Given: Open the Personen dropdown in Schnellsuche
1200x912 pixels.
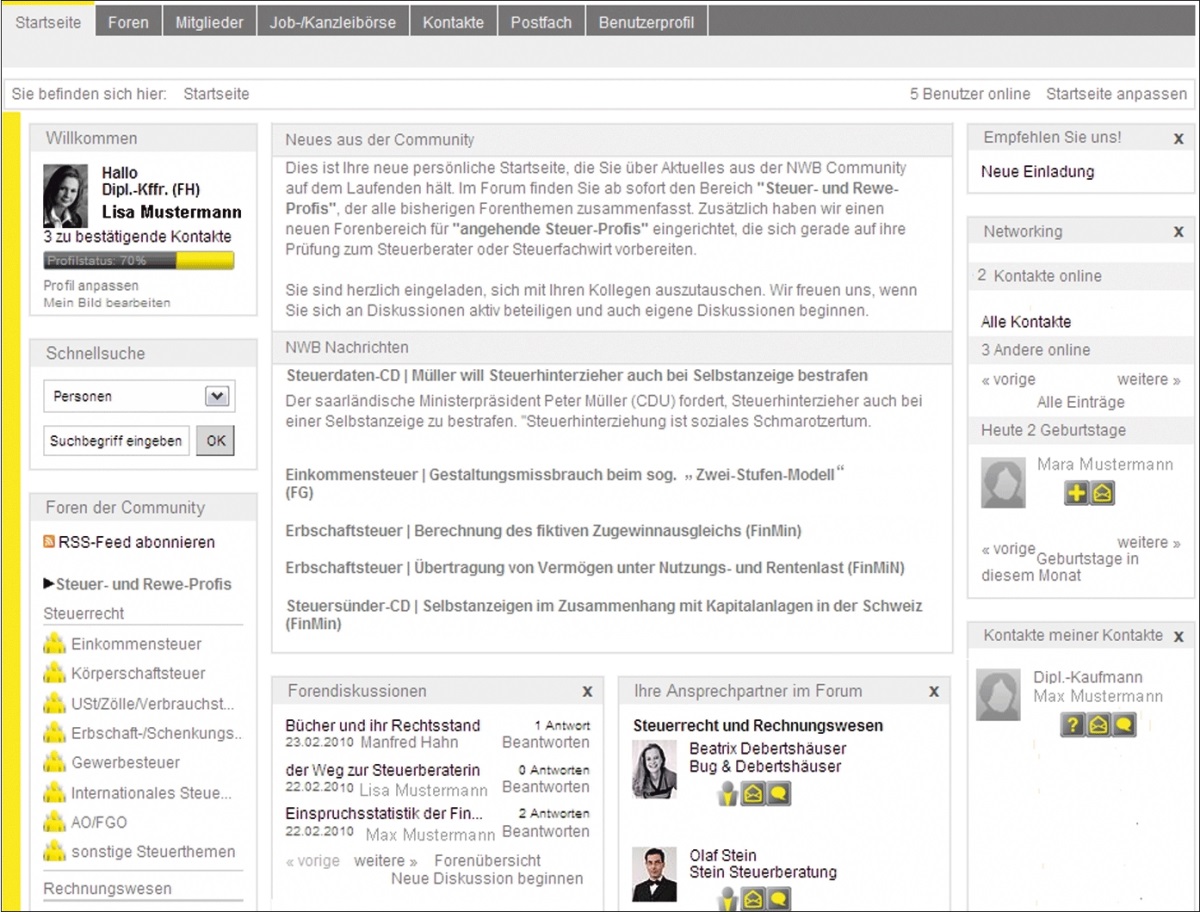Looking at the screenshot, I should coord(217,396).
